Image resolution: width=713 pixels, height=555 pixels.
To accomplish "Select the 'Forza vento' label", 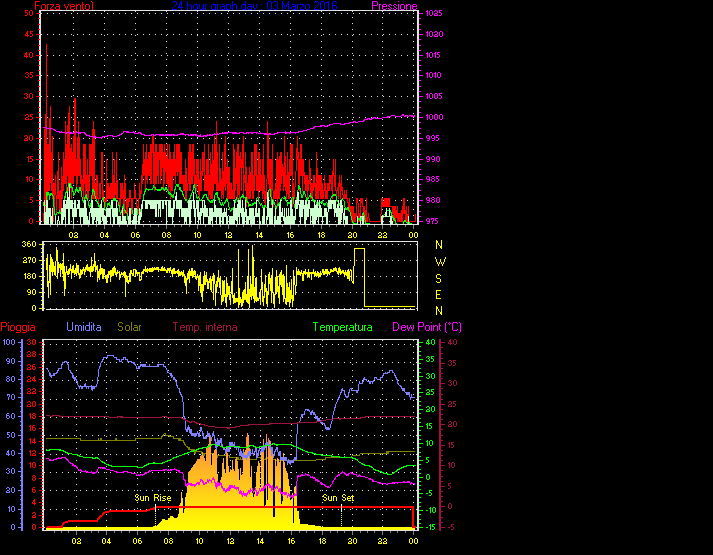I will pos(64,5).
